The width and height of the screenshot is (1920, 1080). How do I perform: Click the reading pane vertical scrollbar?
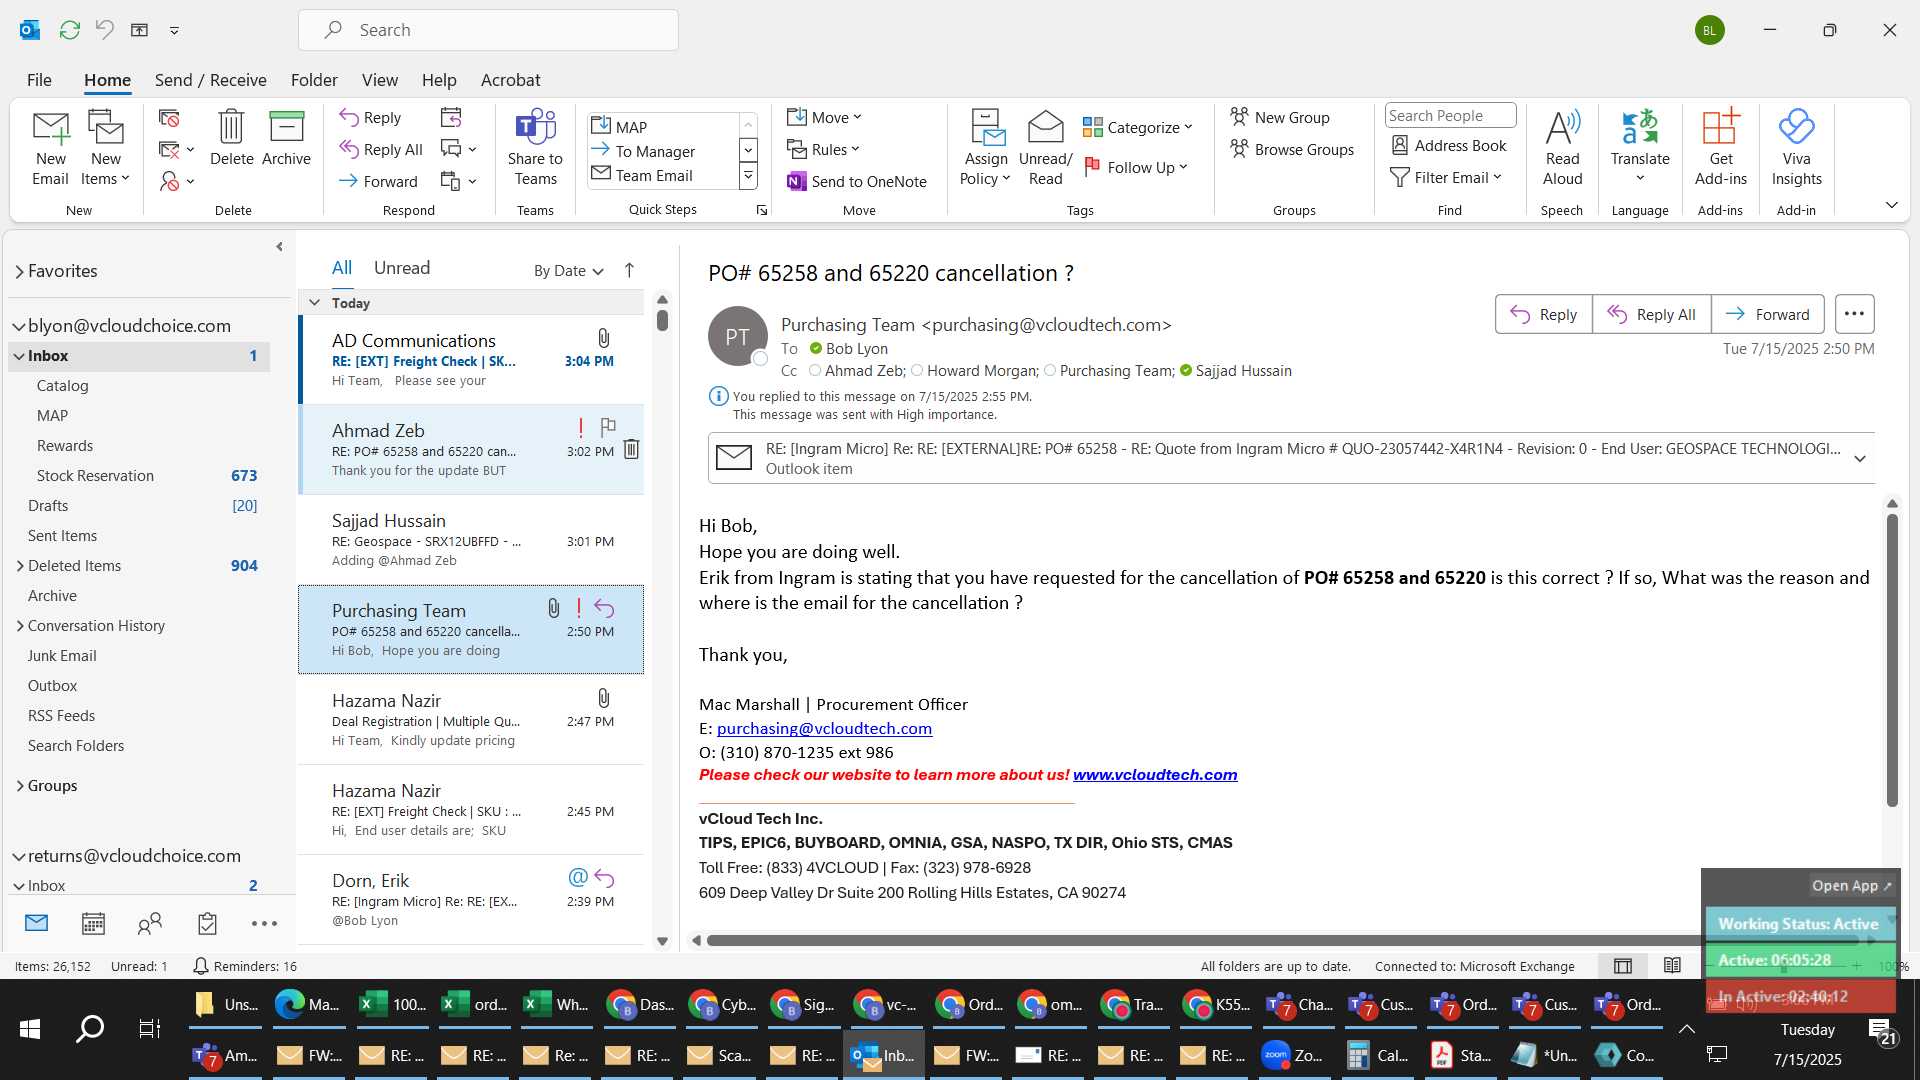pos(1892,660)
